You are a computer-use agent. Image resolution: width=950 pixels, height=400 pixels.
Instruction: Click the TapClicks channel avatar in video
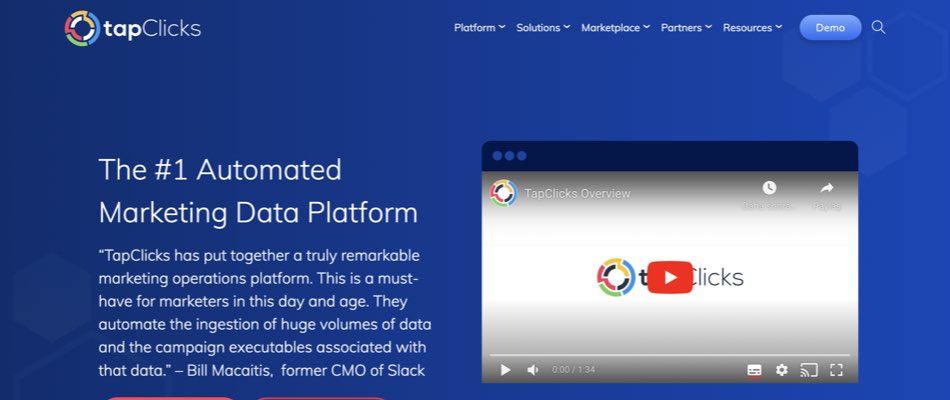(503, 193)
